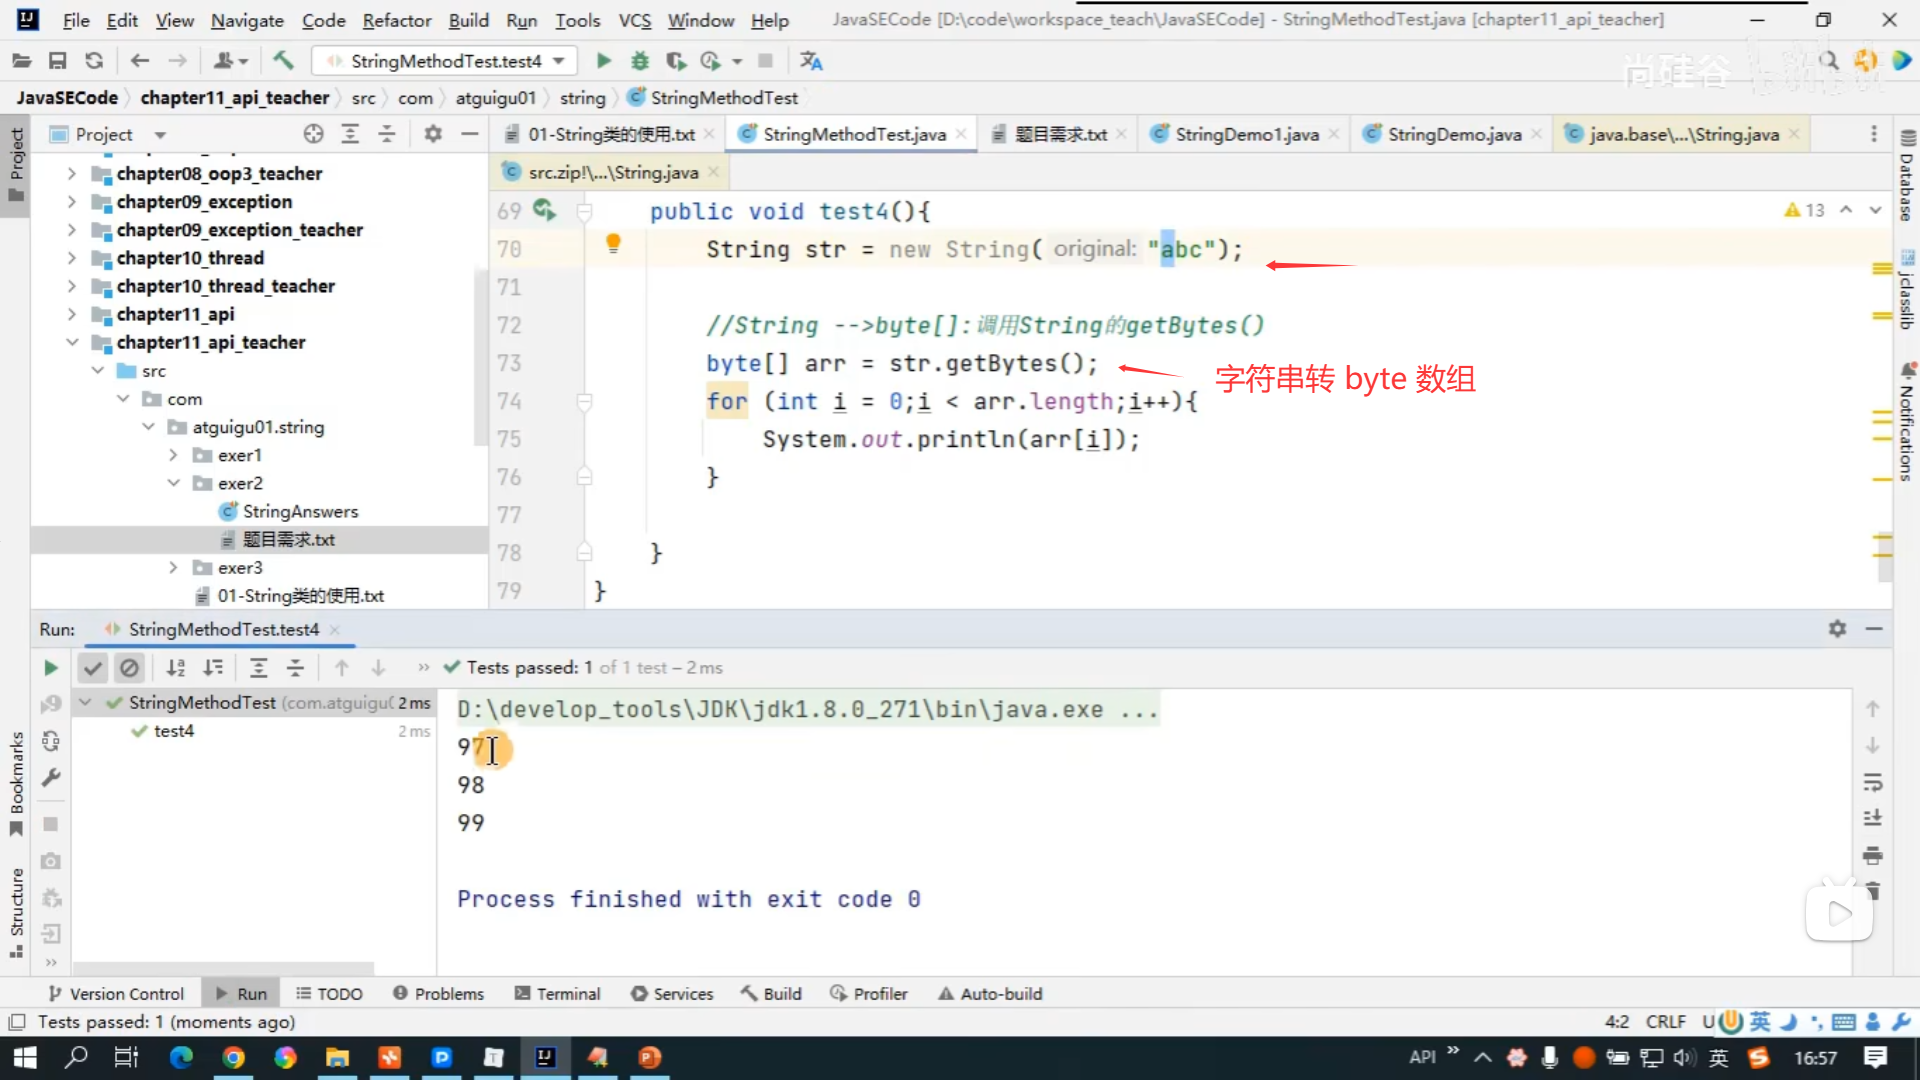Screen dimensions: 1920x1080
Task: Open the Refactor menu
Action: (396, 20)
